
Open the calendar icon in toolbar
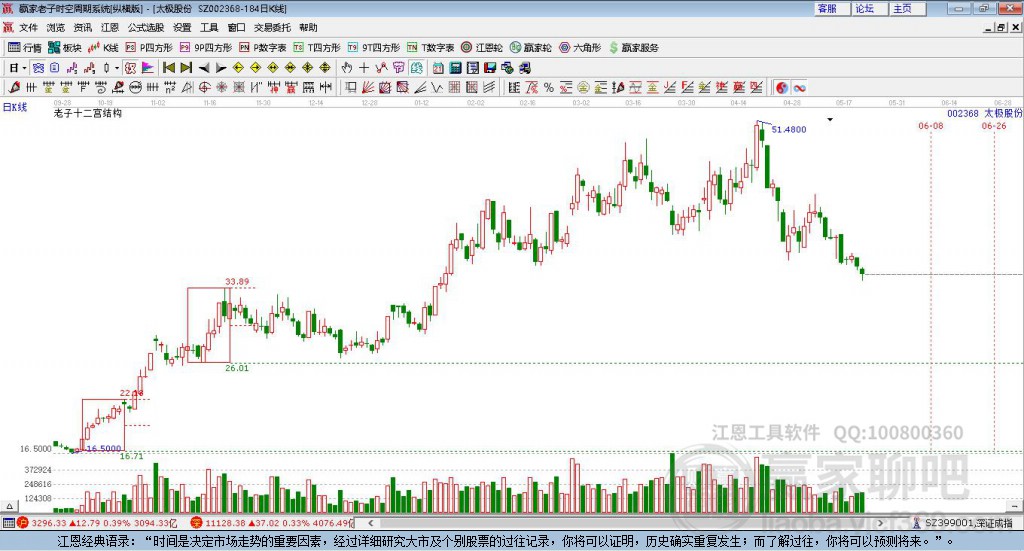tap(438, 68)
